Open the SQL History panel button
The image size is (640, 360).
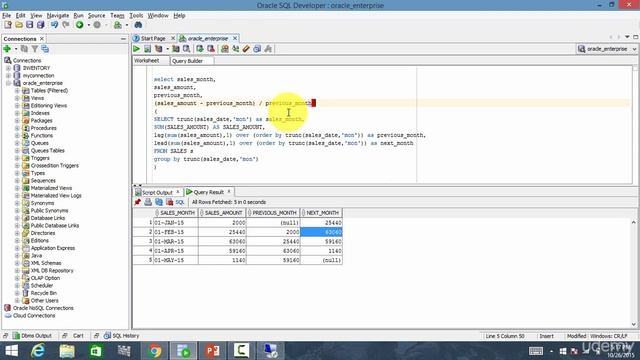tap(122, 336)
